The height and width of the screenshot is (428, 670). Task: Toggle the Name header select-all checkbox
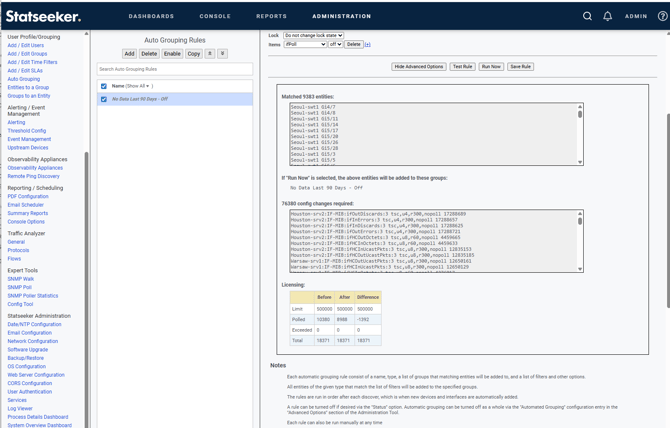tap(103, 86)
